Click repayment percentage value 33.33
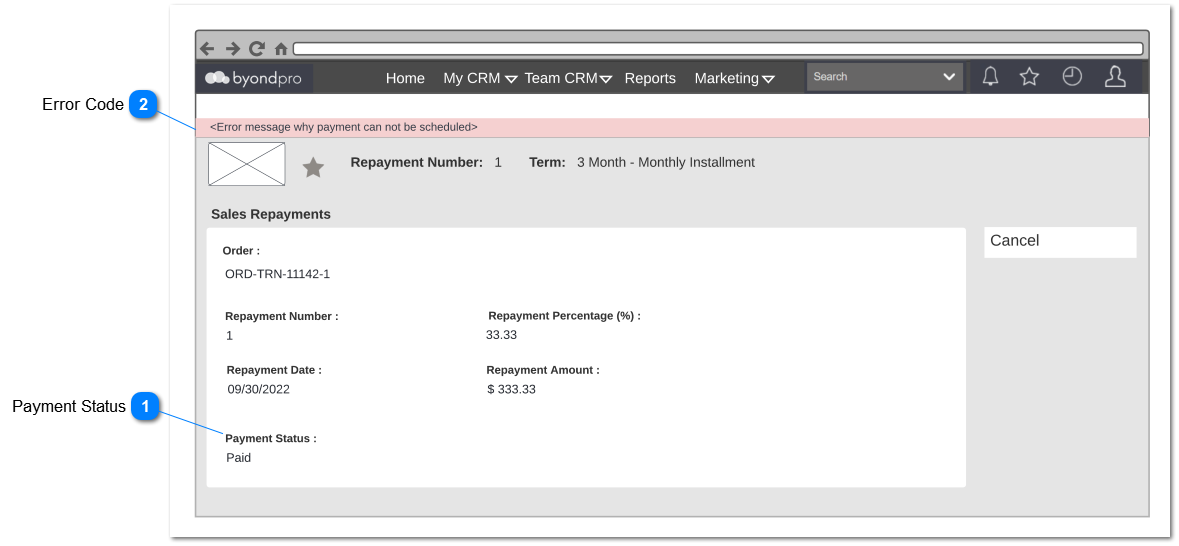The image size is (1179, 546). click(502, 335)
